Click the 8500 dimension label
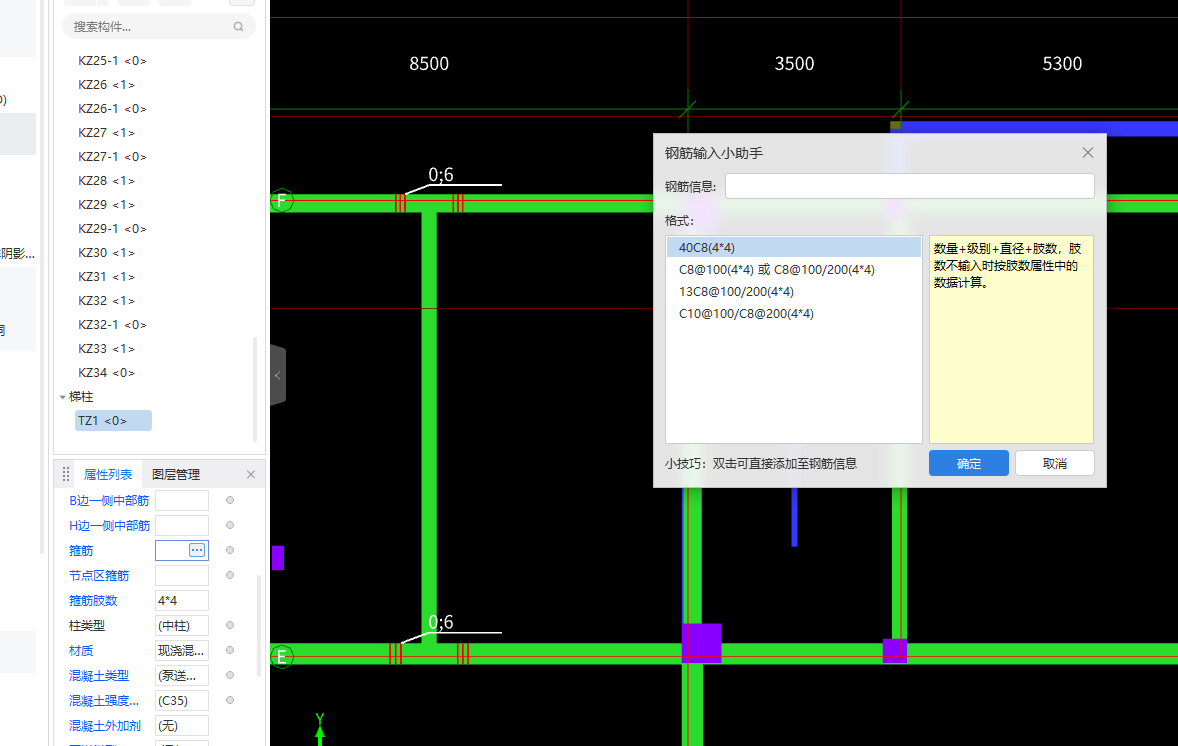The image size is (1178, 746). coord(429,64)
